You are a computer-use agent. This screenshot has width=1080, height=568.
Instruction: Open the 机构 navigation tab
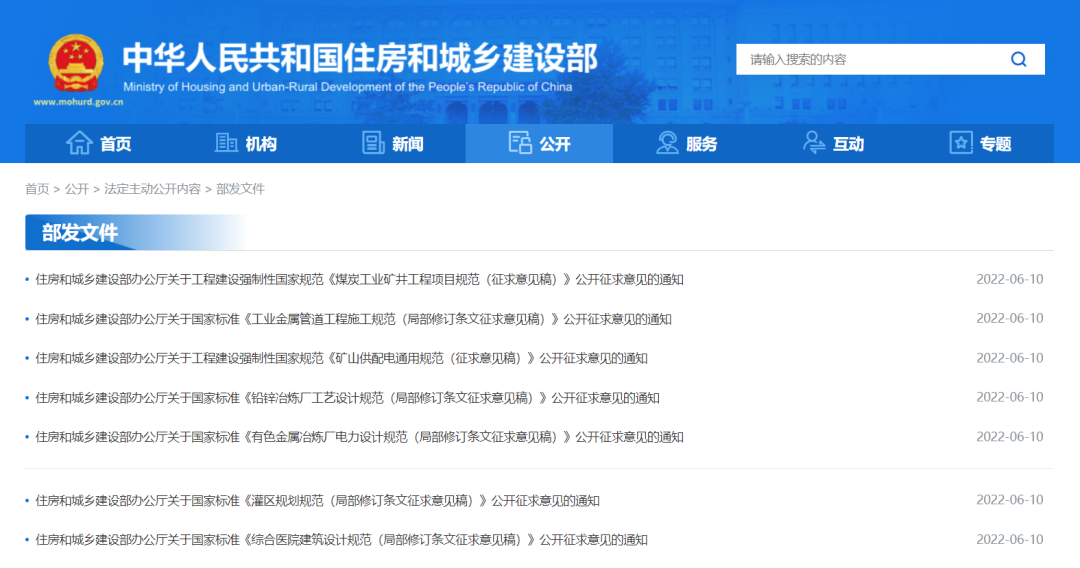click(x=245, y=143)
